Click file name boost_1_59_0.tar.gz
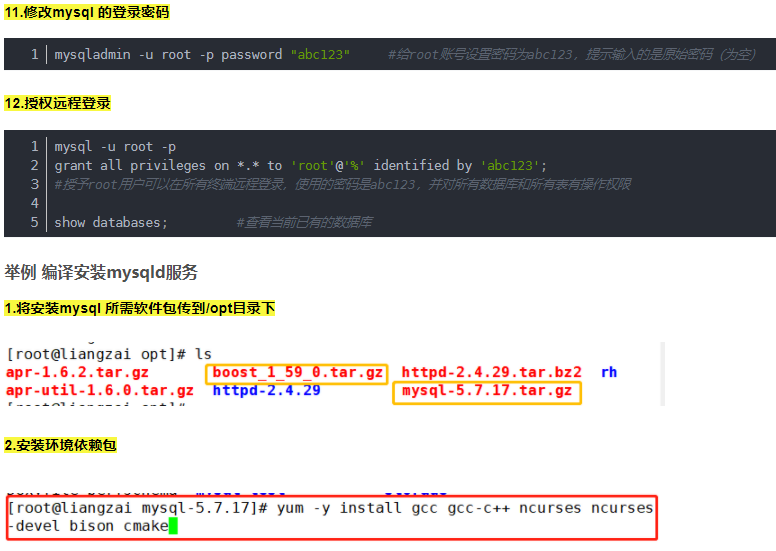The image size is (776, 551). point(297,372)
